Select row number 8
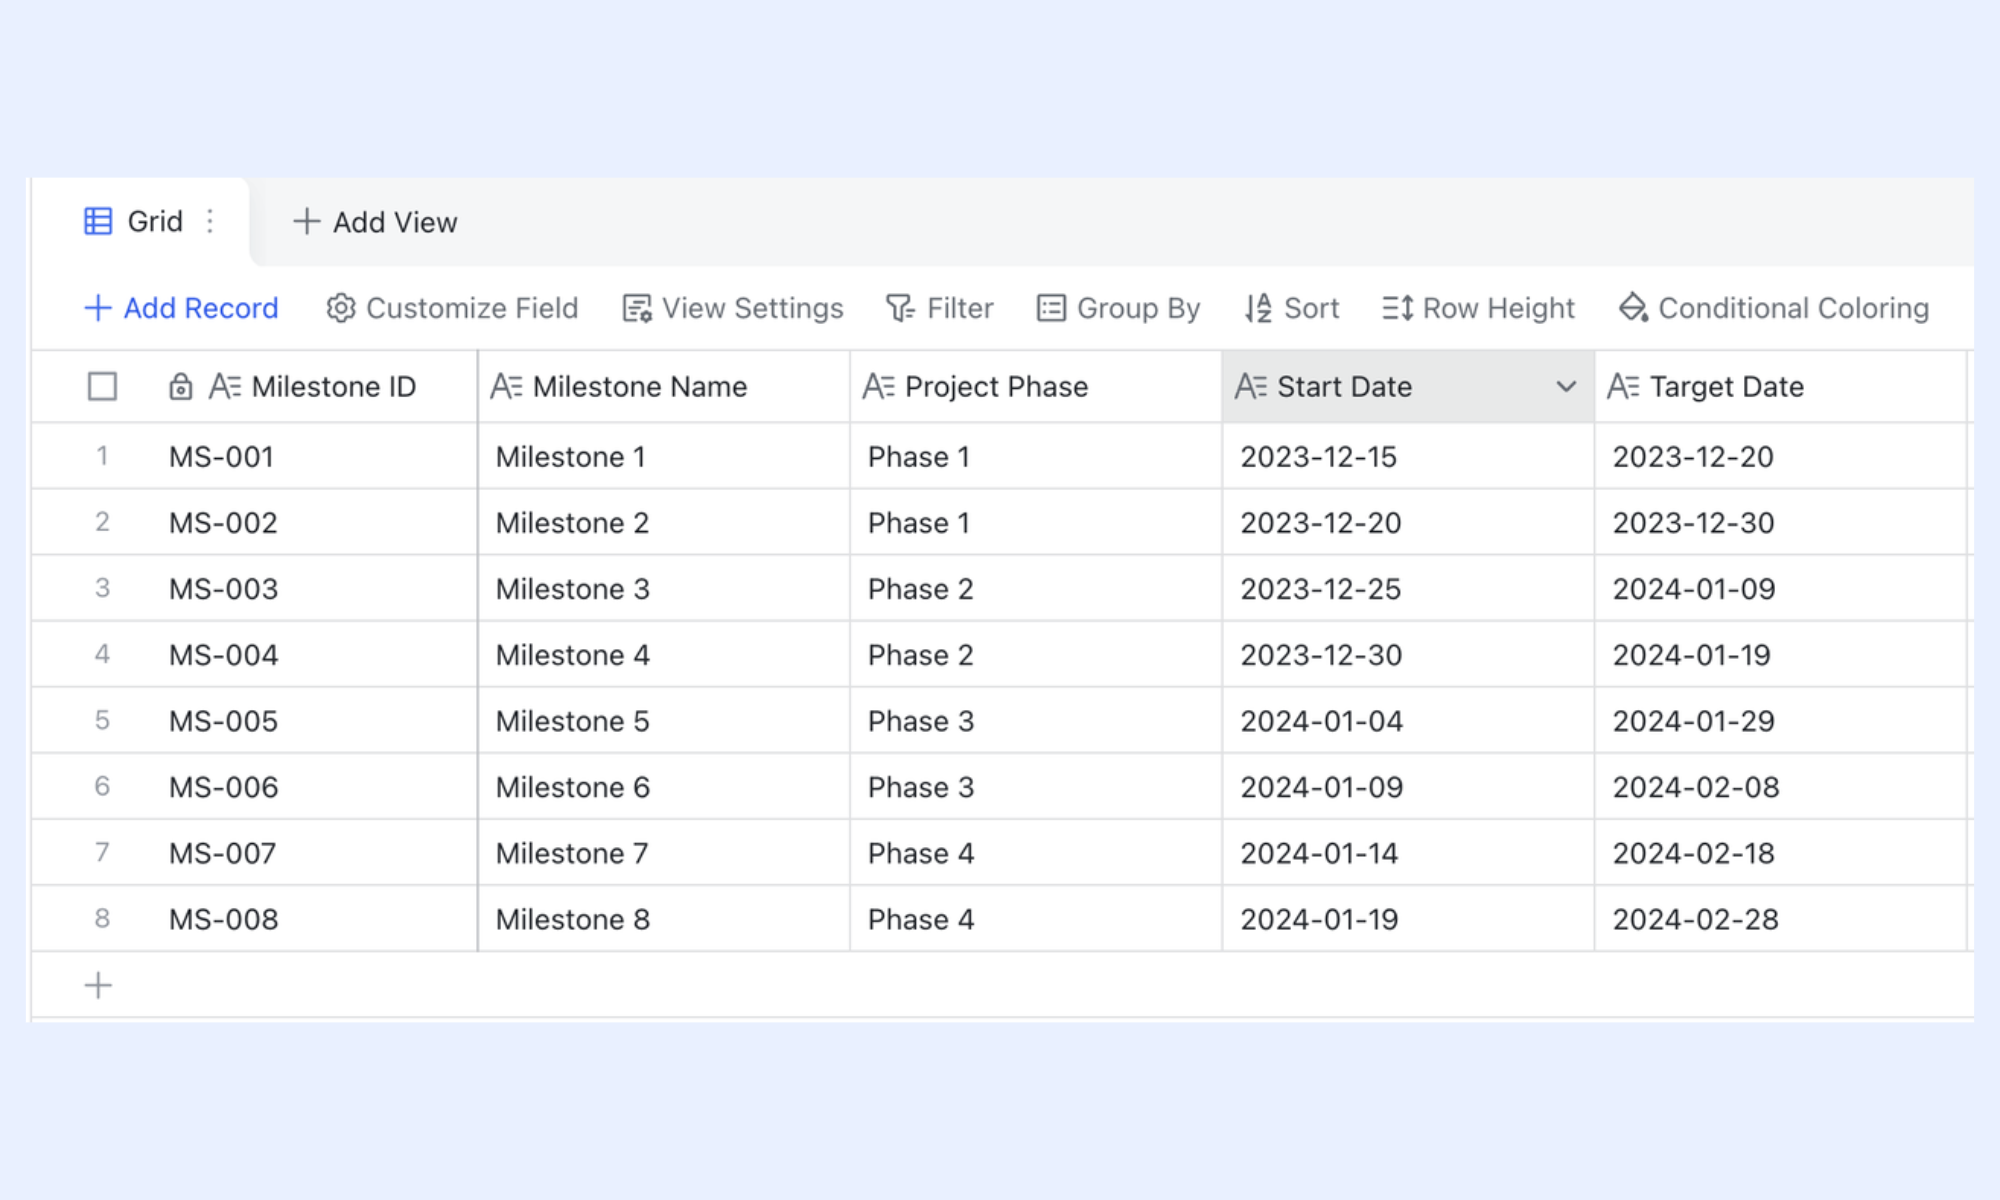This screenshot has height=1200, width=2000. click(102, 918)
